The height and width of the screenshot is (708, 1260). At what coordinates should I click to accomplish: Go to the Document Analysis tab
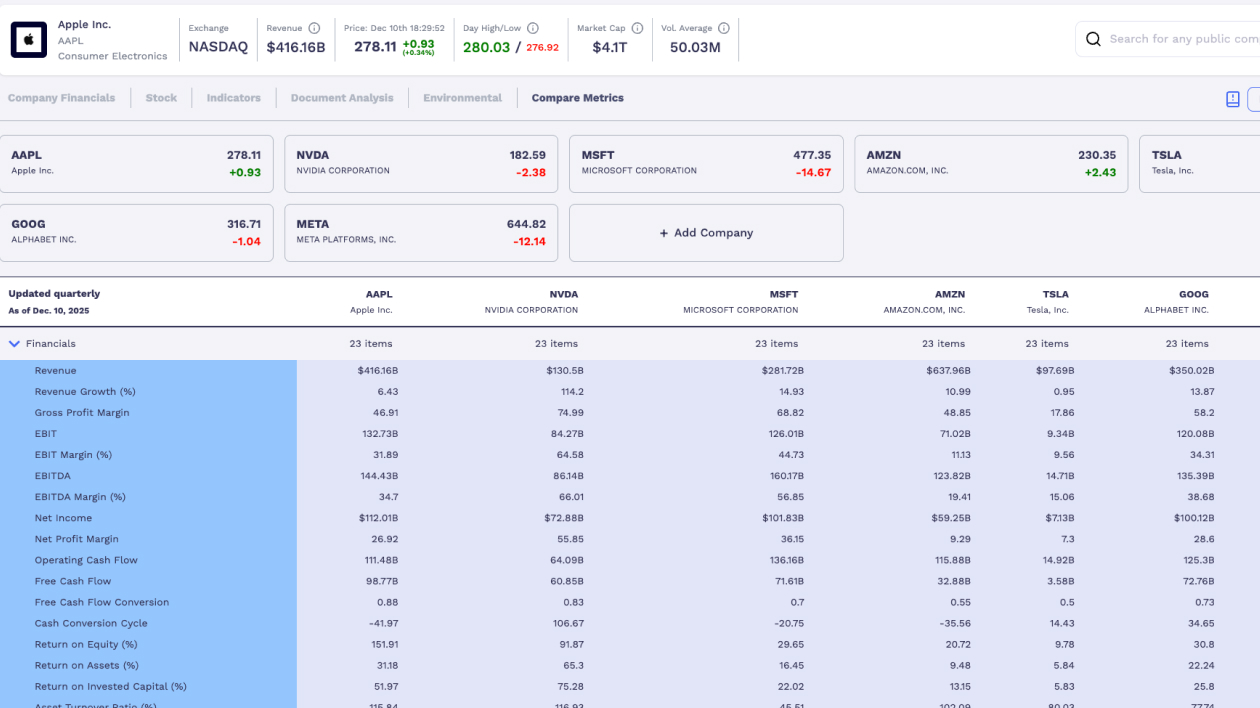(342, 98)
